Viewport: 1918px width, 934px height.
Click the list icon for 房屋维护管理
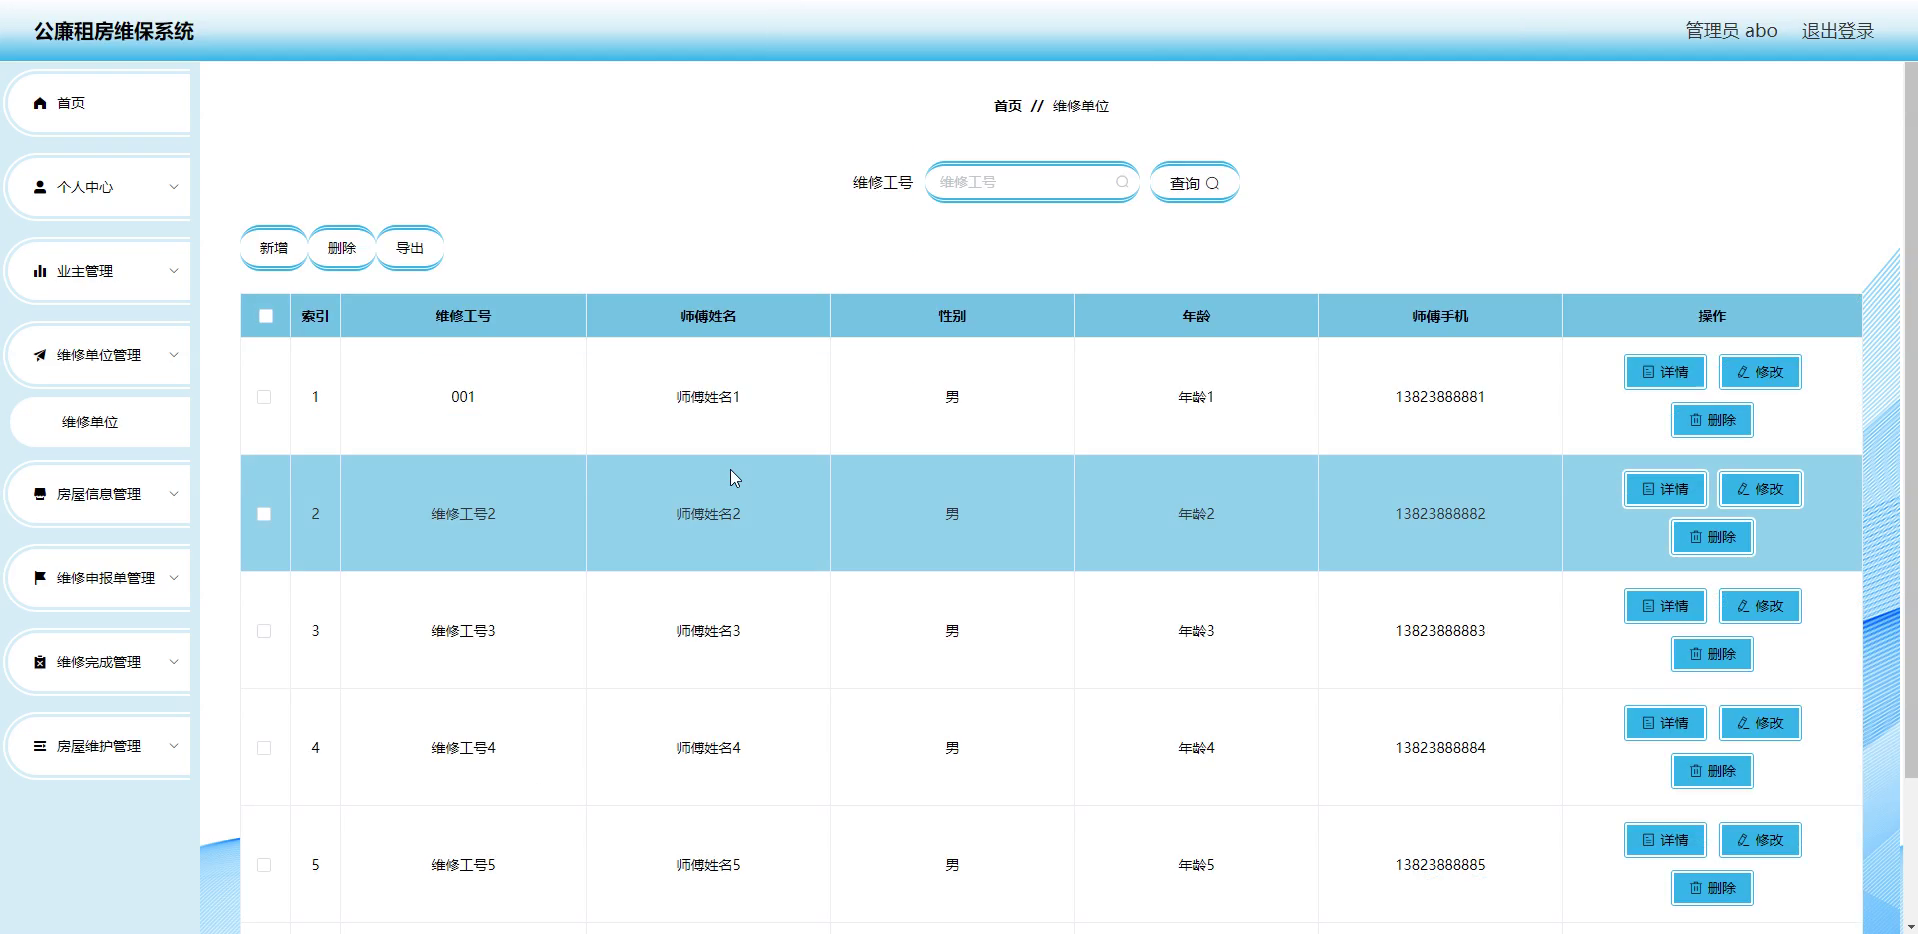coord(40,746)
